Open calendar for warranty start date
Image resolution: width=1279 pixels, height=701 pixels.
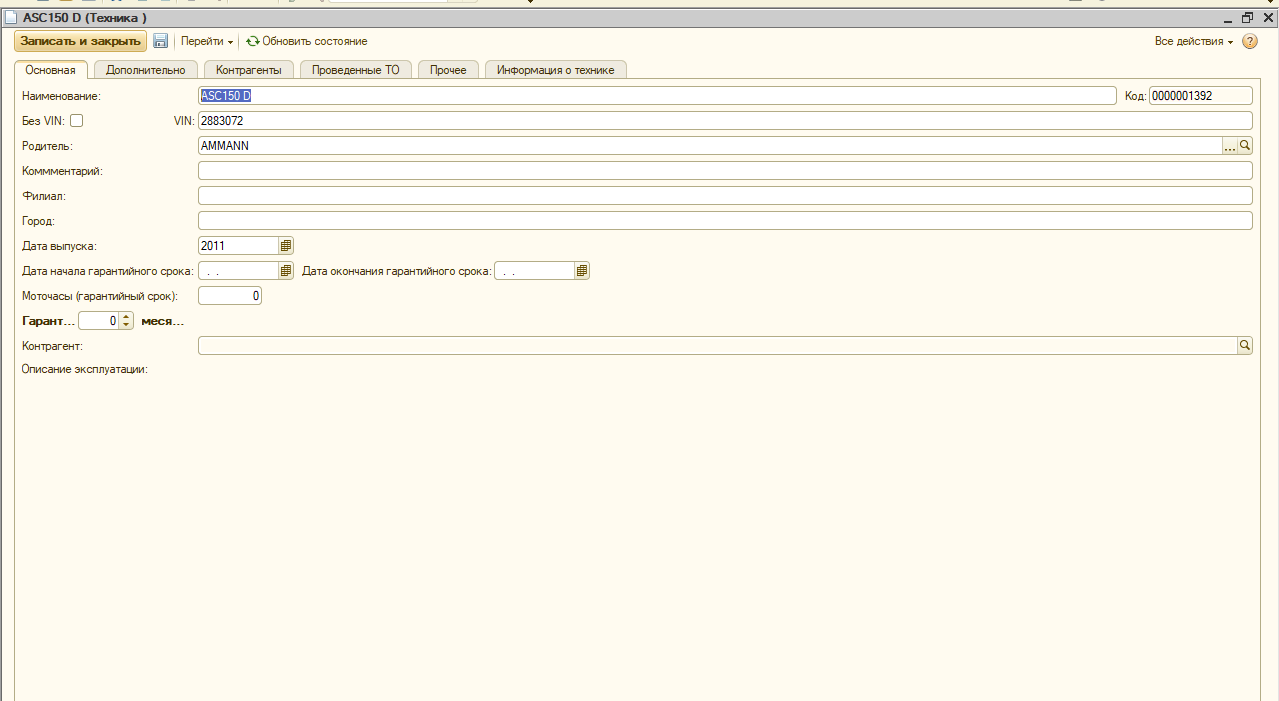[286, 271]
